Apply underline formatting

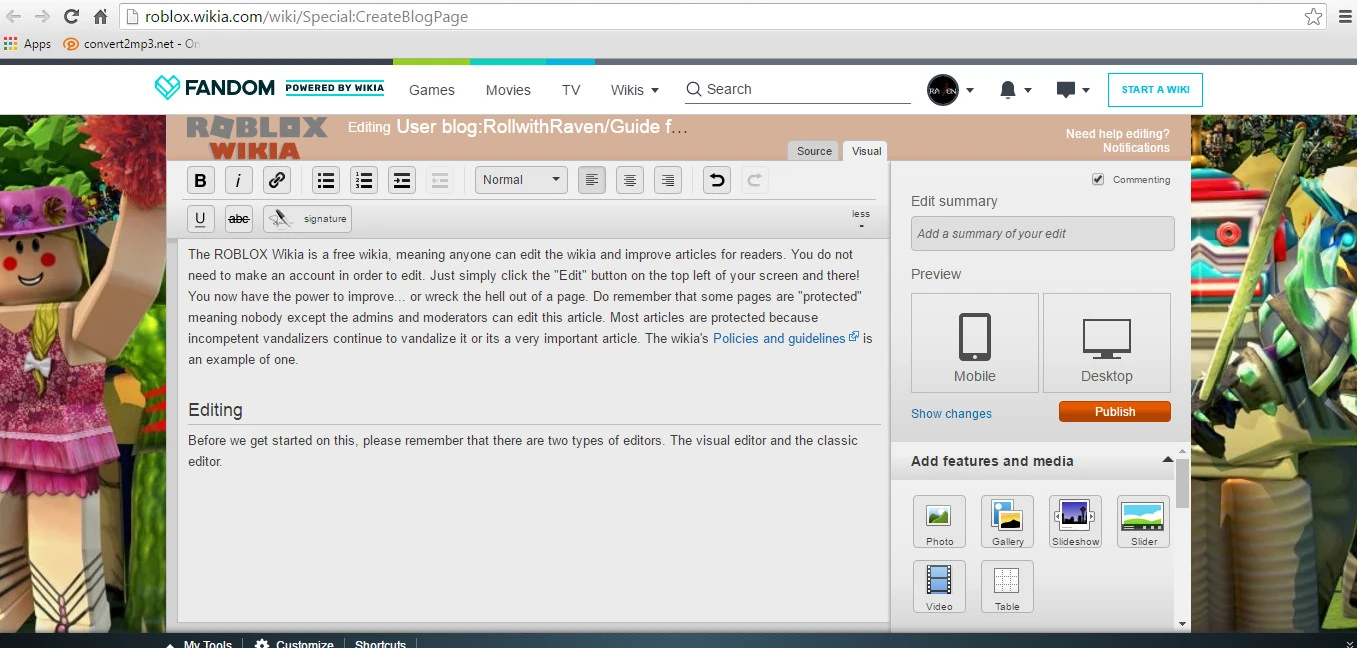tap(201, 218)
